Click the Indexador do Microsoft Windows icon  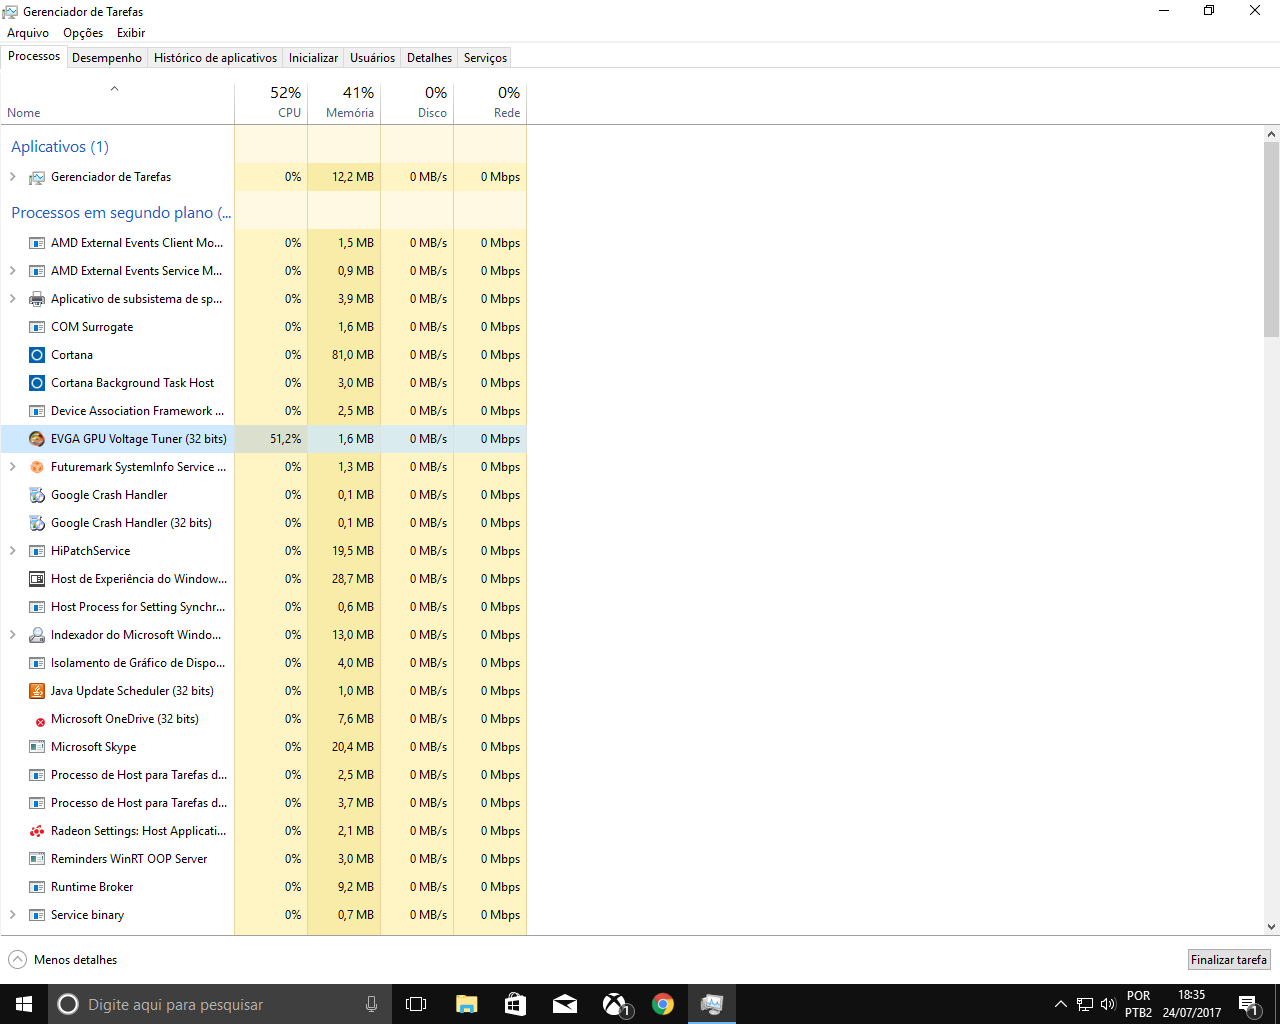(37, 635)
